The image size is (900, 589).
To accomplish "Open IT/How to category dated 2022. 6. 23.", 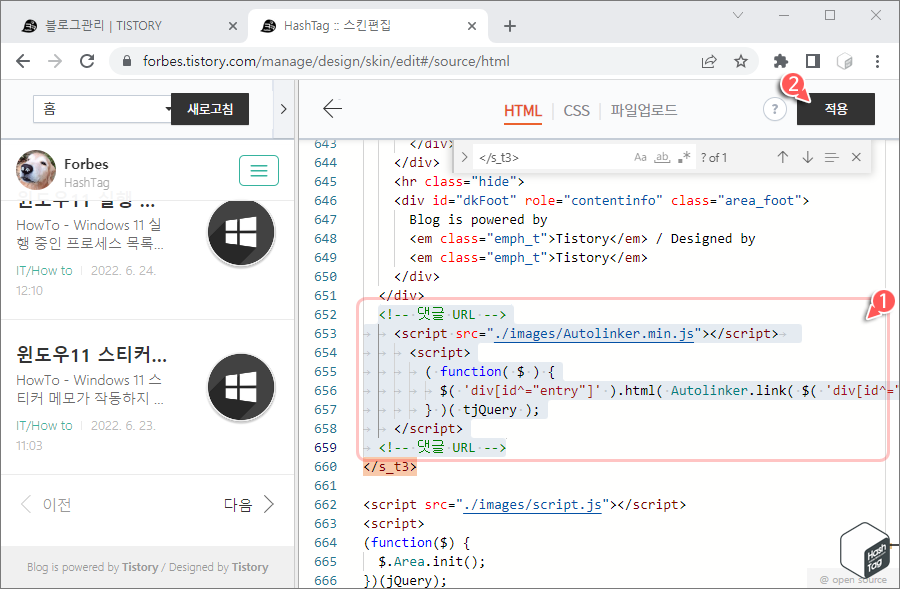I will click(44, 425).
